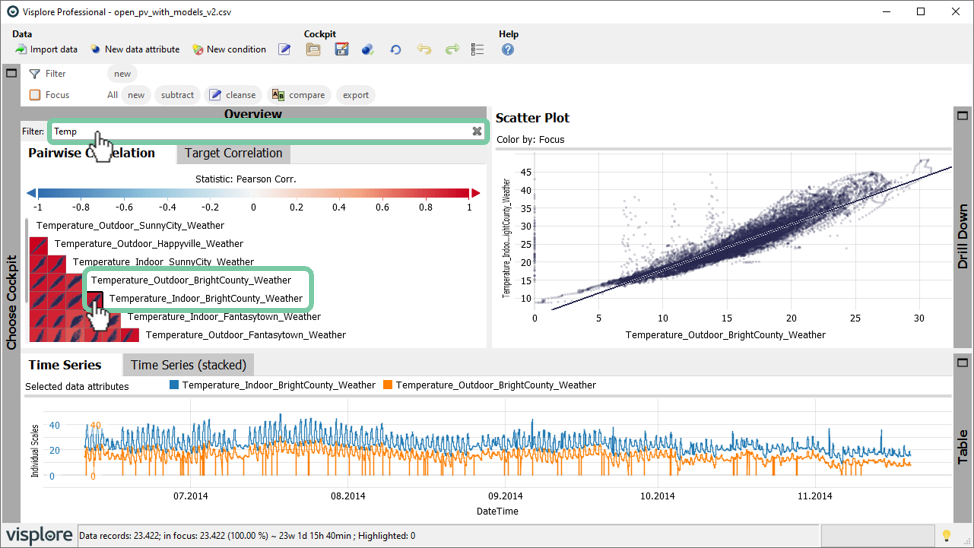This screenshot has height=548, width=974.
Task: Open the Time Series (stacked) tab
Action: (x=188, y=365)
